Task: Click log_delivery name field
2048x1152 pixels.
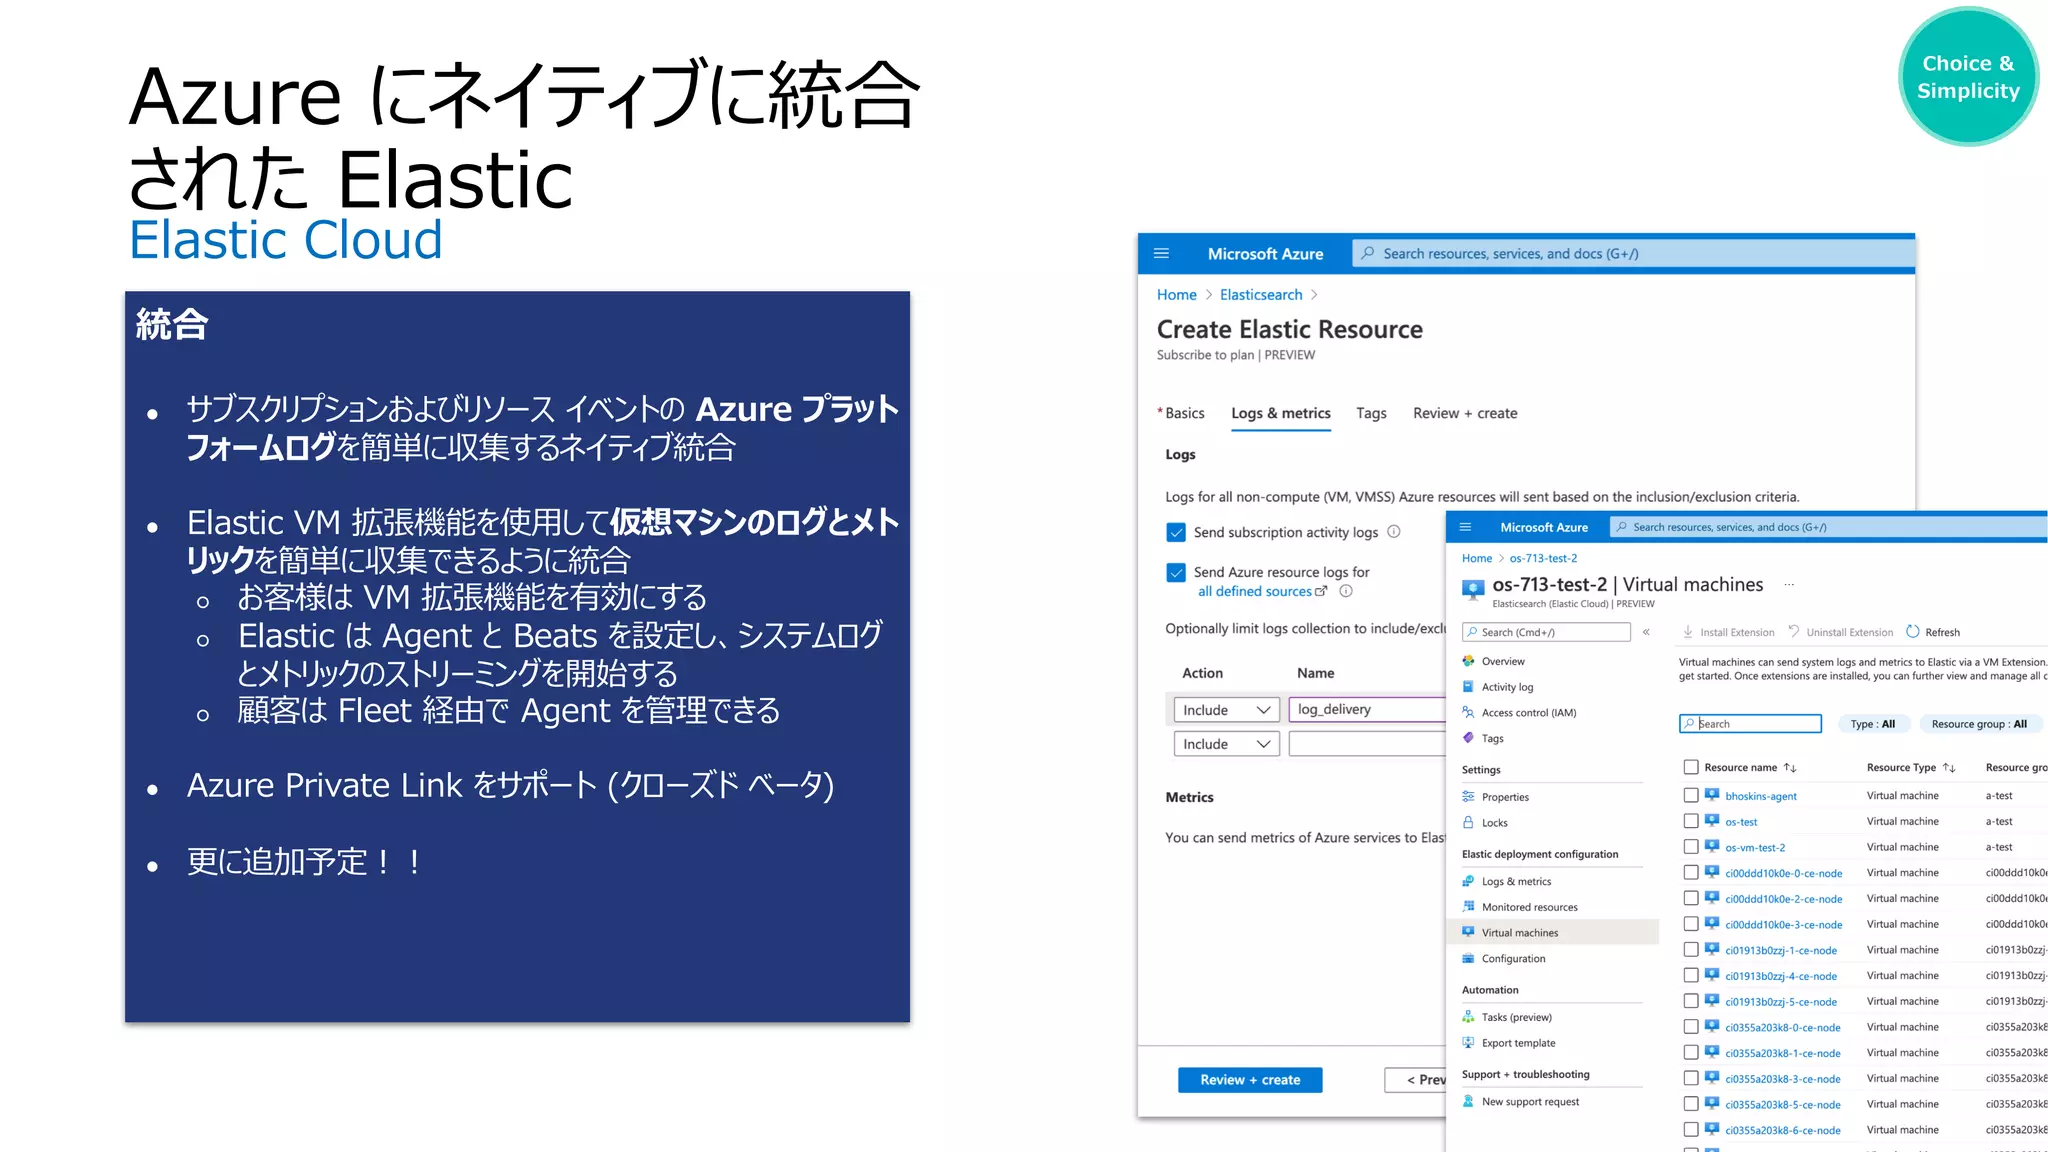Action: click(1367, 709)
